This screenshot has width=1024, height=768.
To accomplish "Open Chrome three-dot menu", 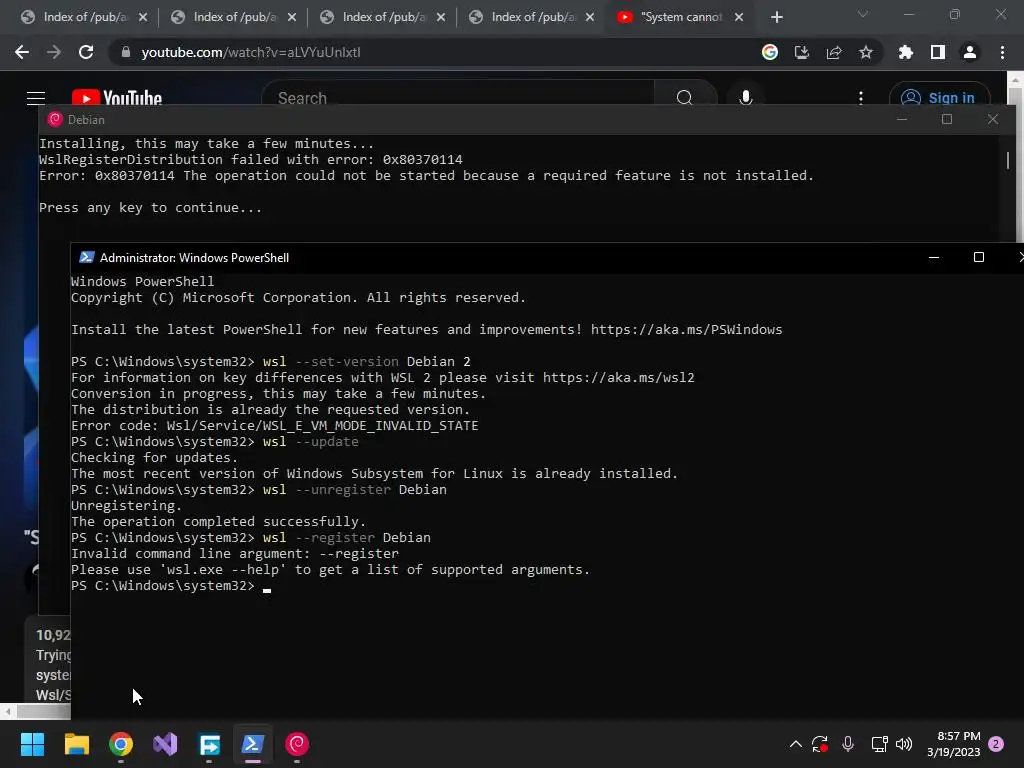I will click(1002, 52).
